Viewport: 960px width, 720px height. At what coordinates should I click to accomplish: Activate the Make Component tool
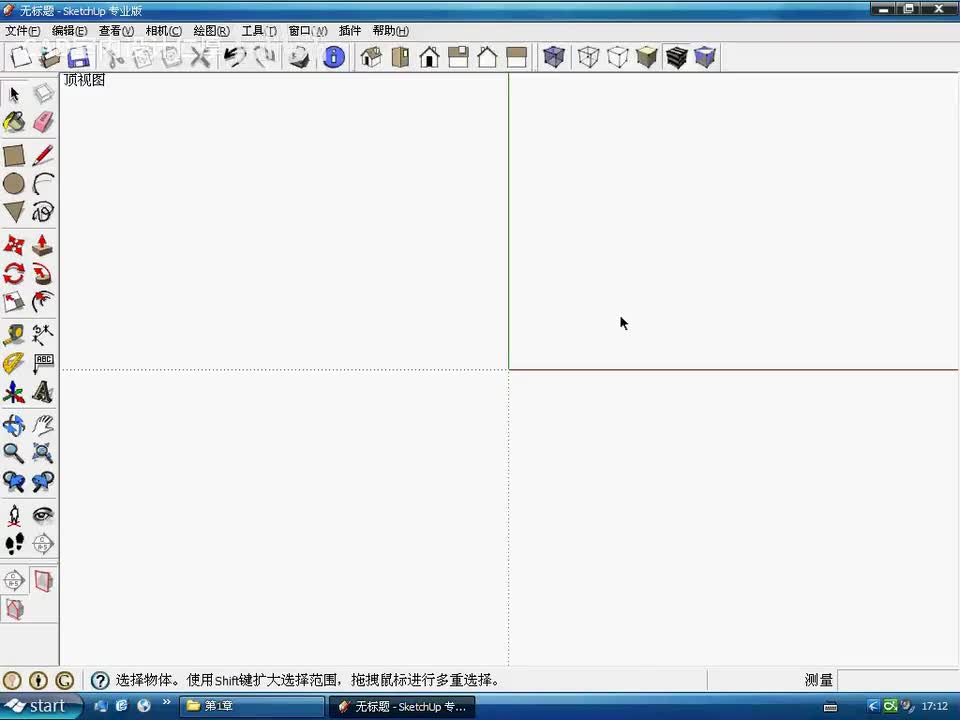tap(43, 94)
